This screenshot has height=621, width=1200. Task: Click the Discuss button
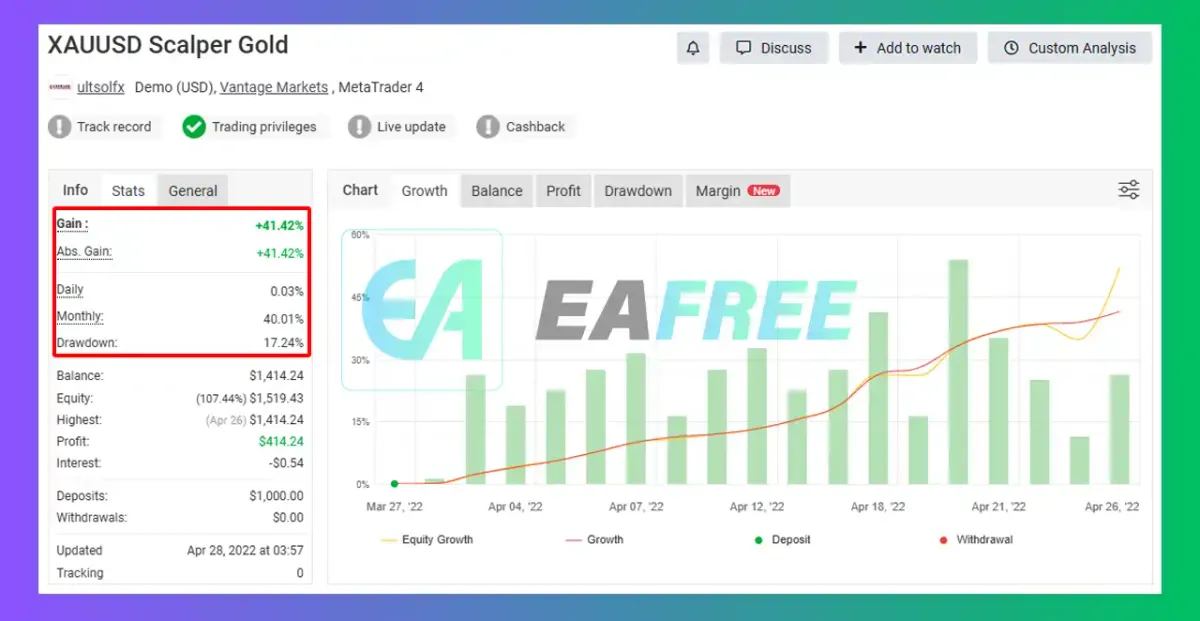click(x=774, y=48)
